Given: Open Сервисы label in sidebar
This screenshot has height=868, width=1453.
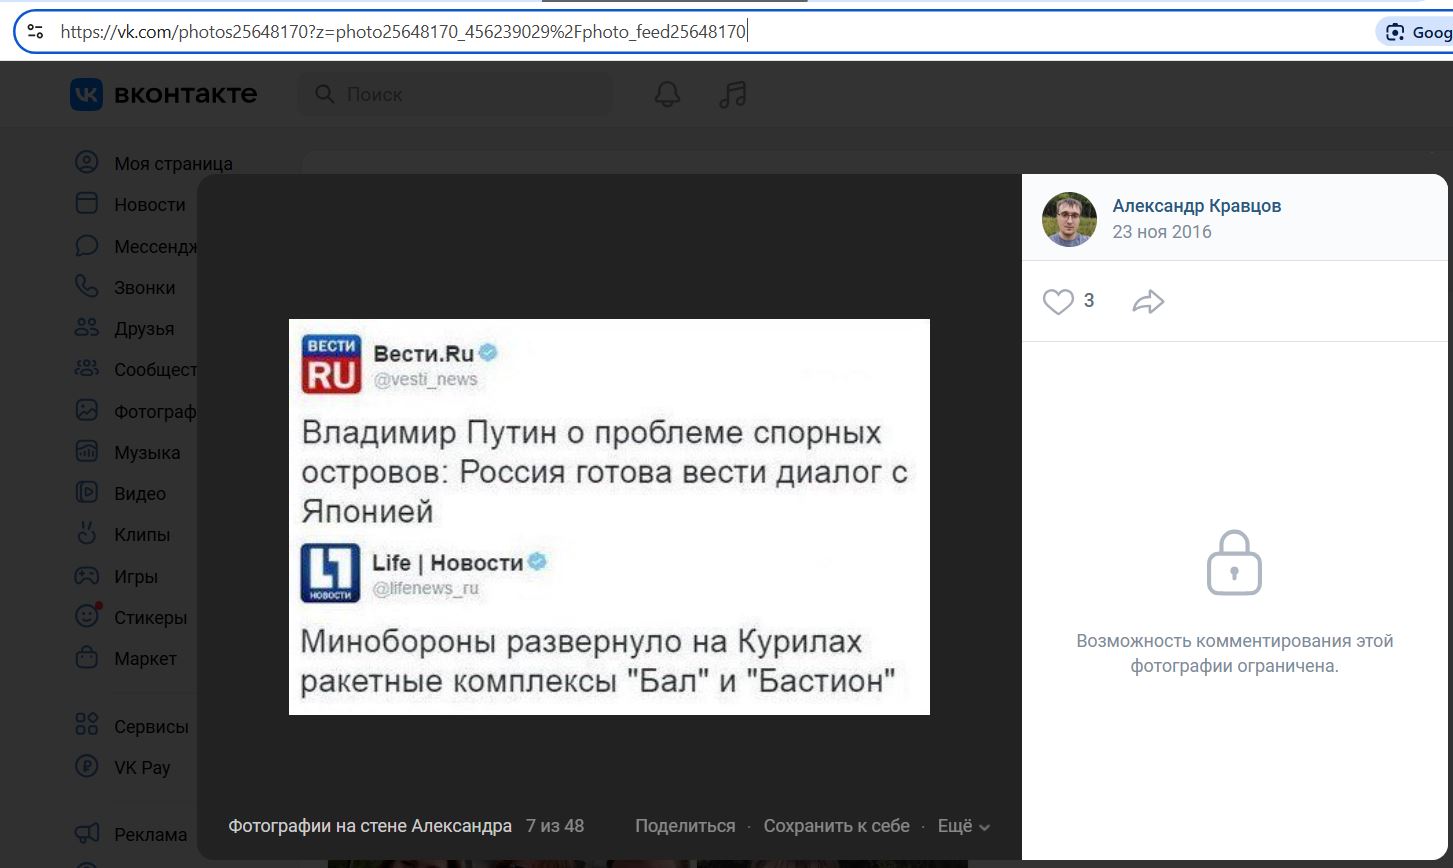Looking at the screenshot, I should pyautogui.click(x=151, y=727).
